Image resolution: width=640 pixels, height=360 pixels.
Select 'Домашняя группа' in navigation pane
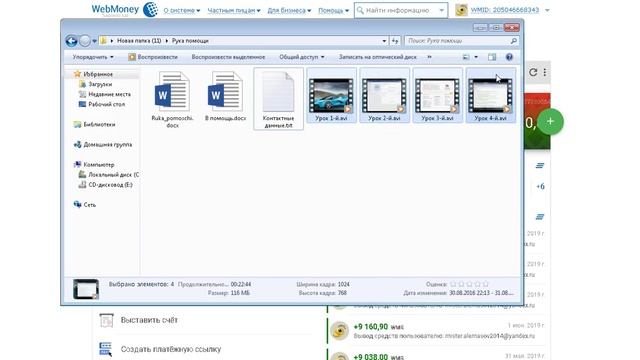(107, 144)
